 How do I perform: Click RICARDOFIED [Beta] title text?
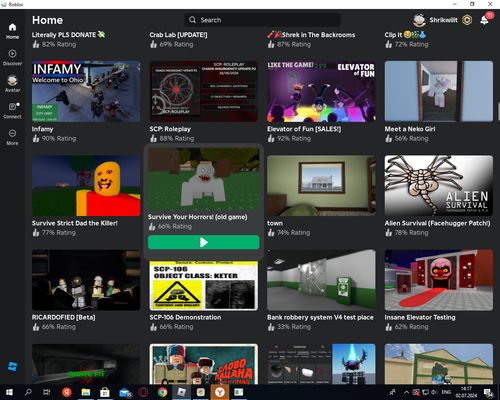pos(64,317)
